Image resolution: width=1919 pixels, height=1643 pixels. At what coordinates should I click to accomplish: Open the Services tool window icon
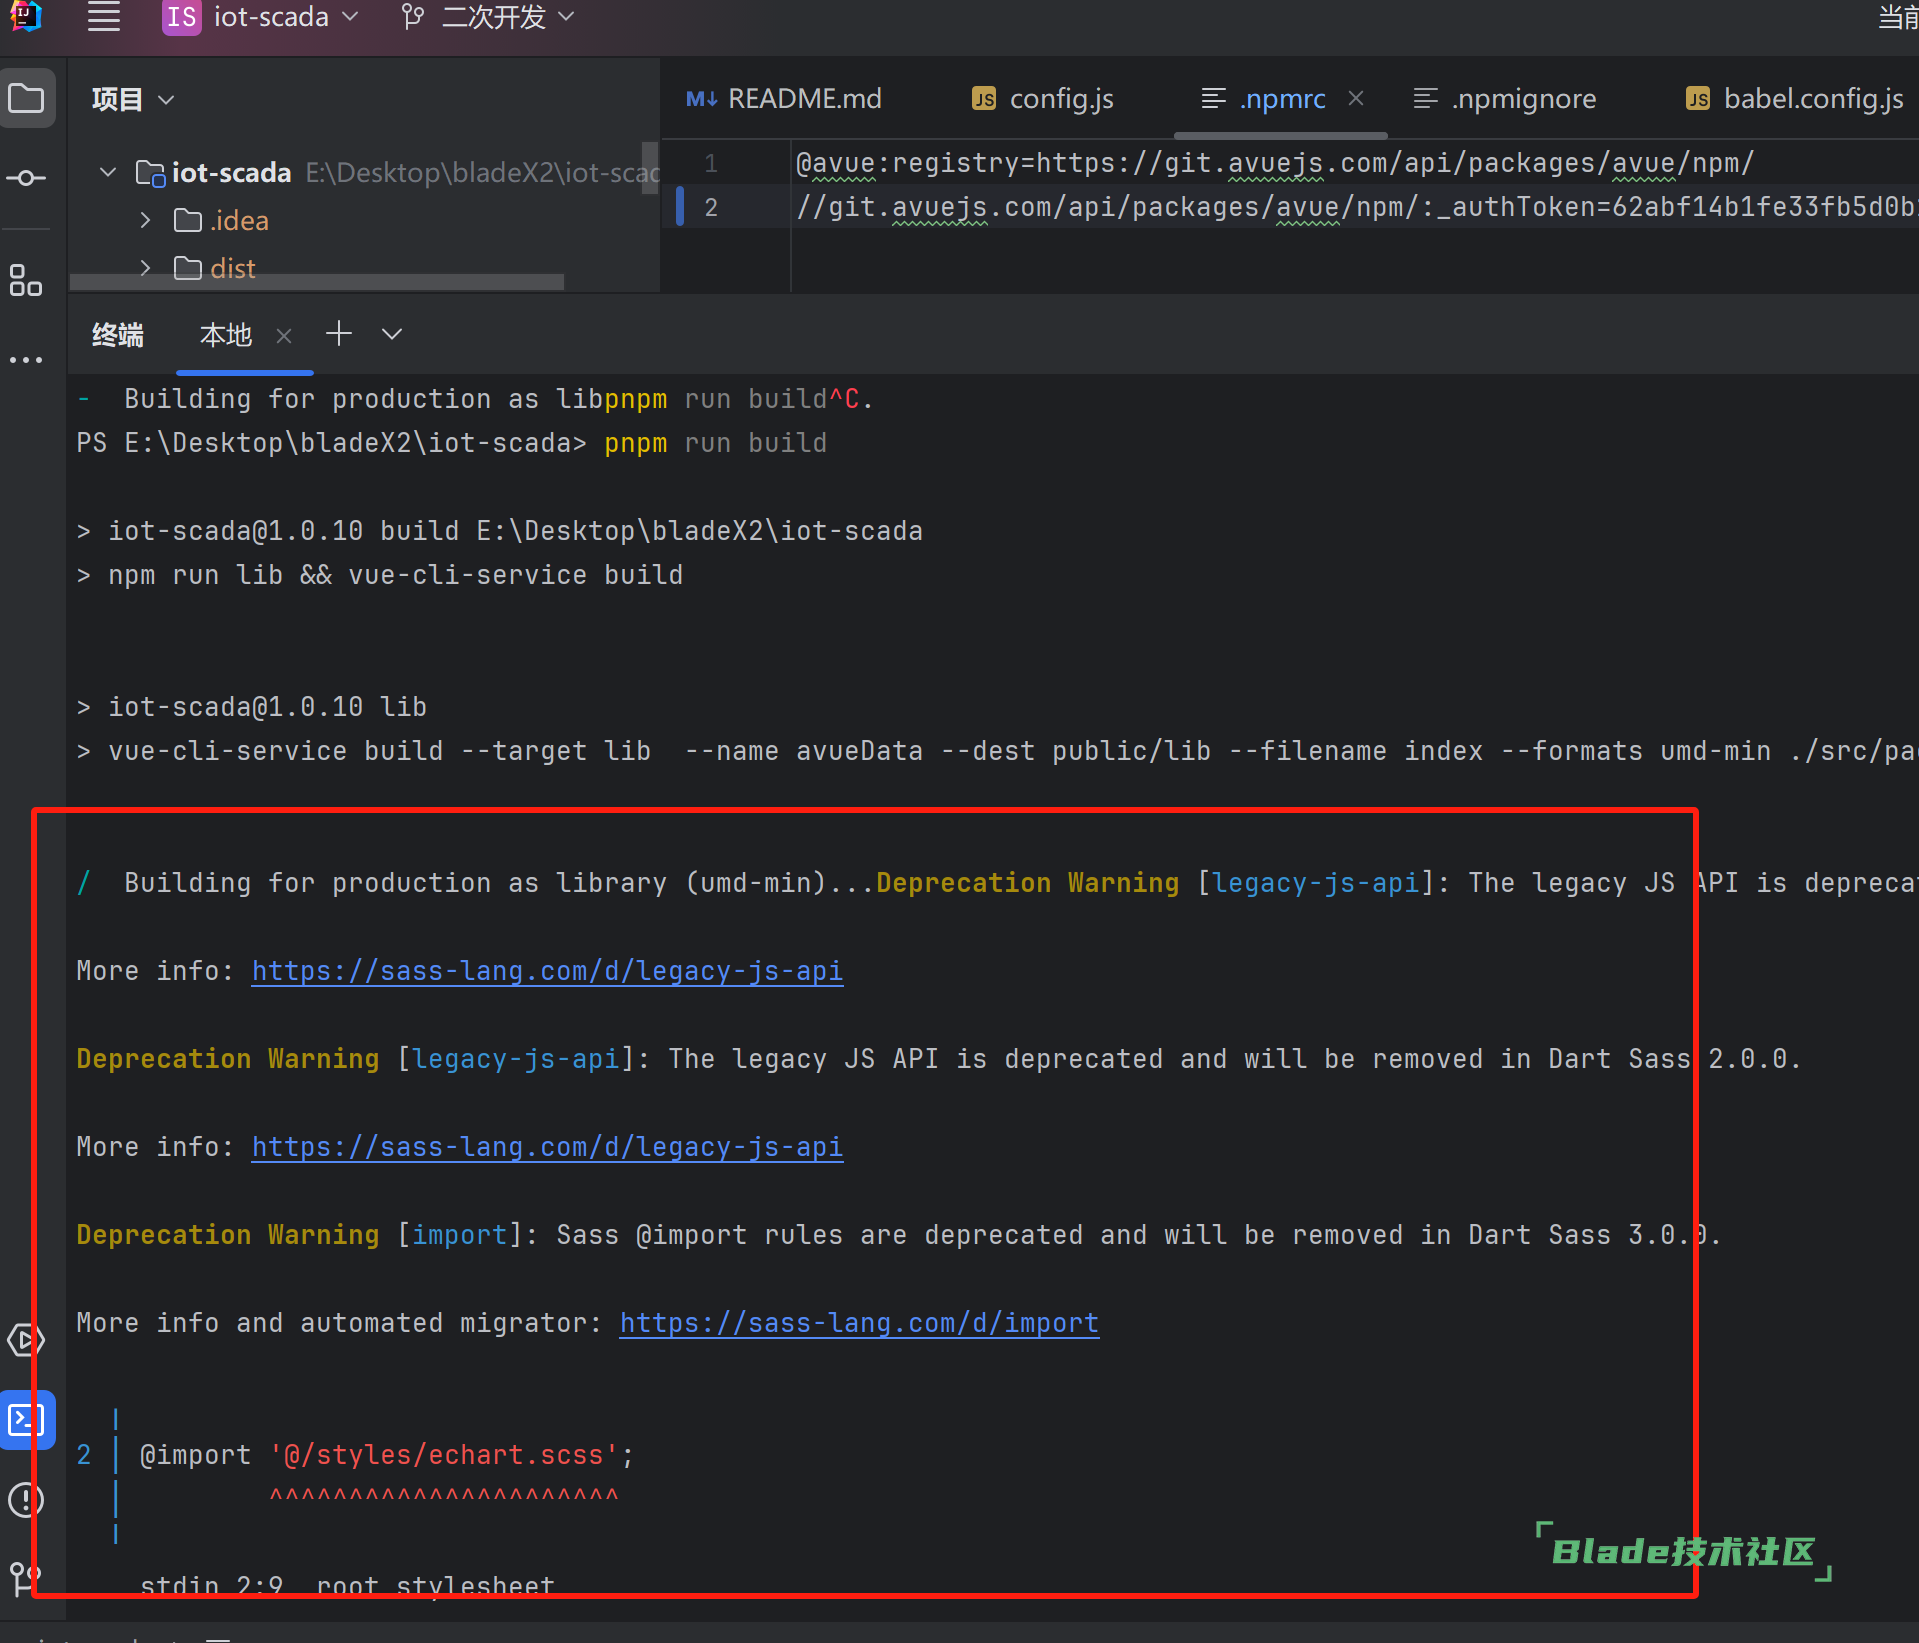tap(27, 1340)
